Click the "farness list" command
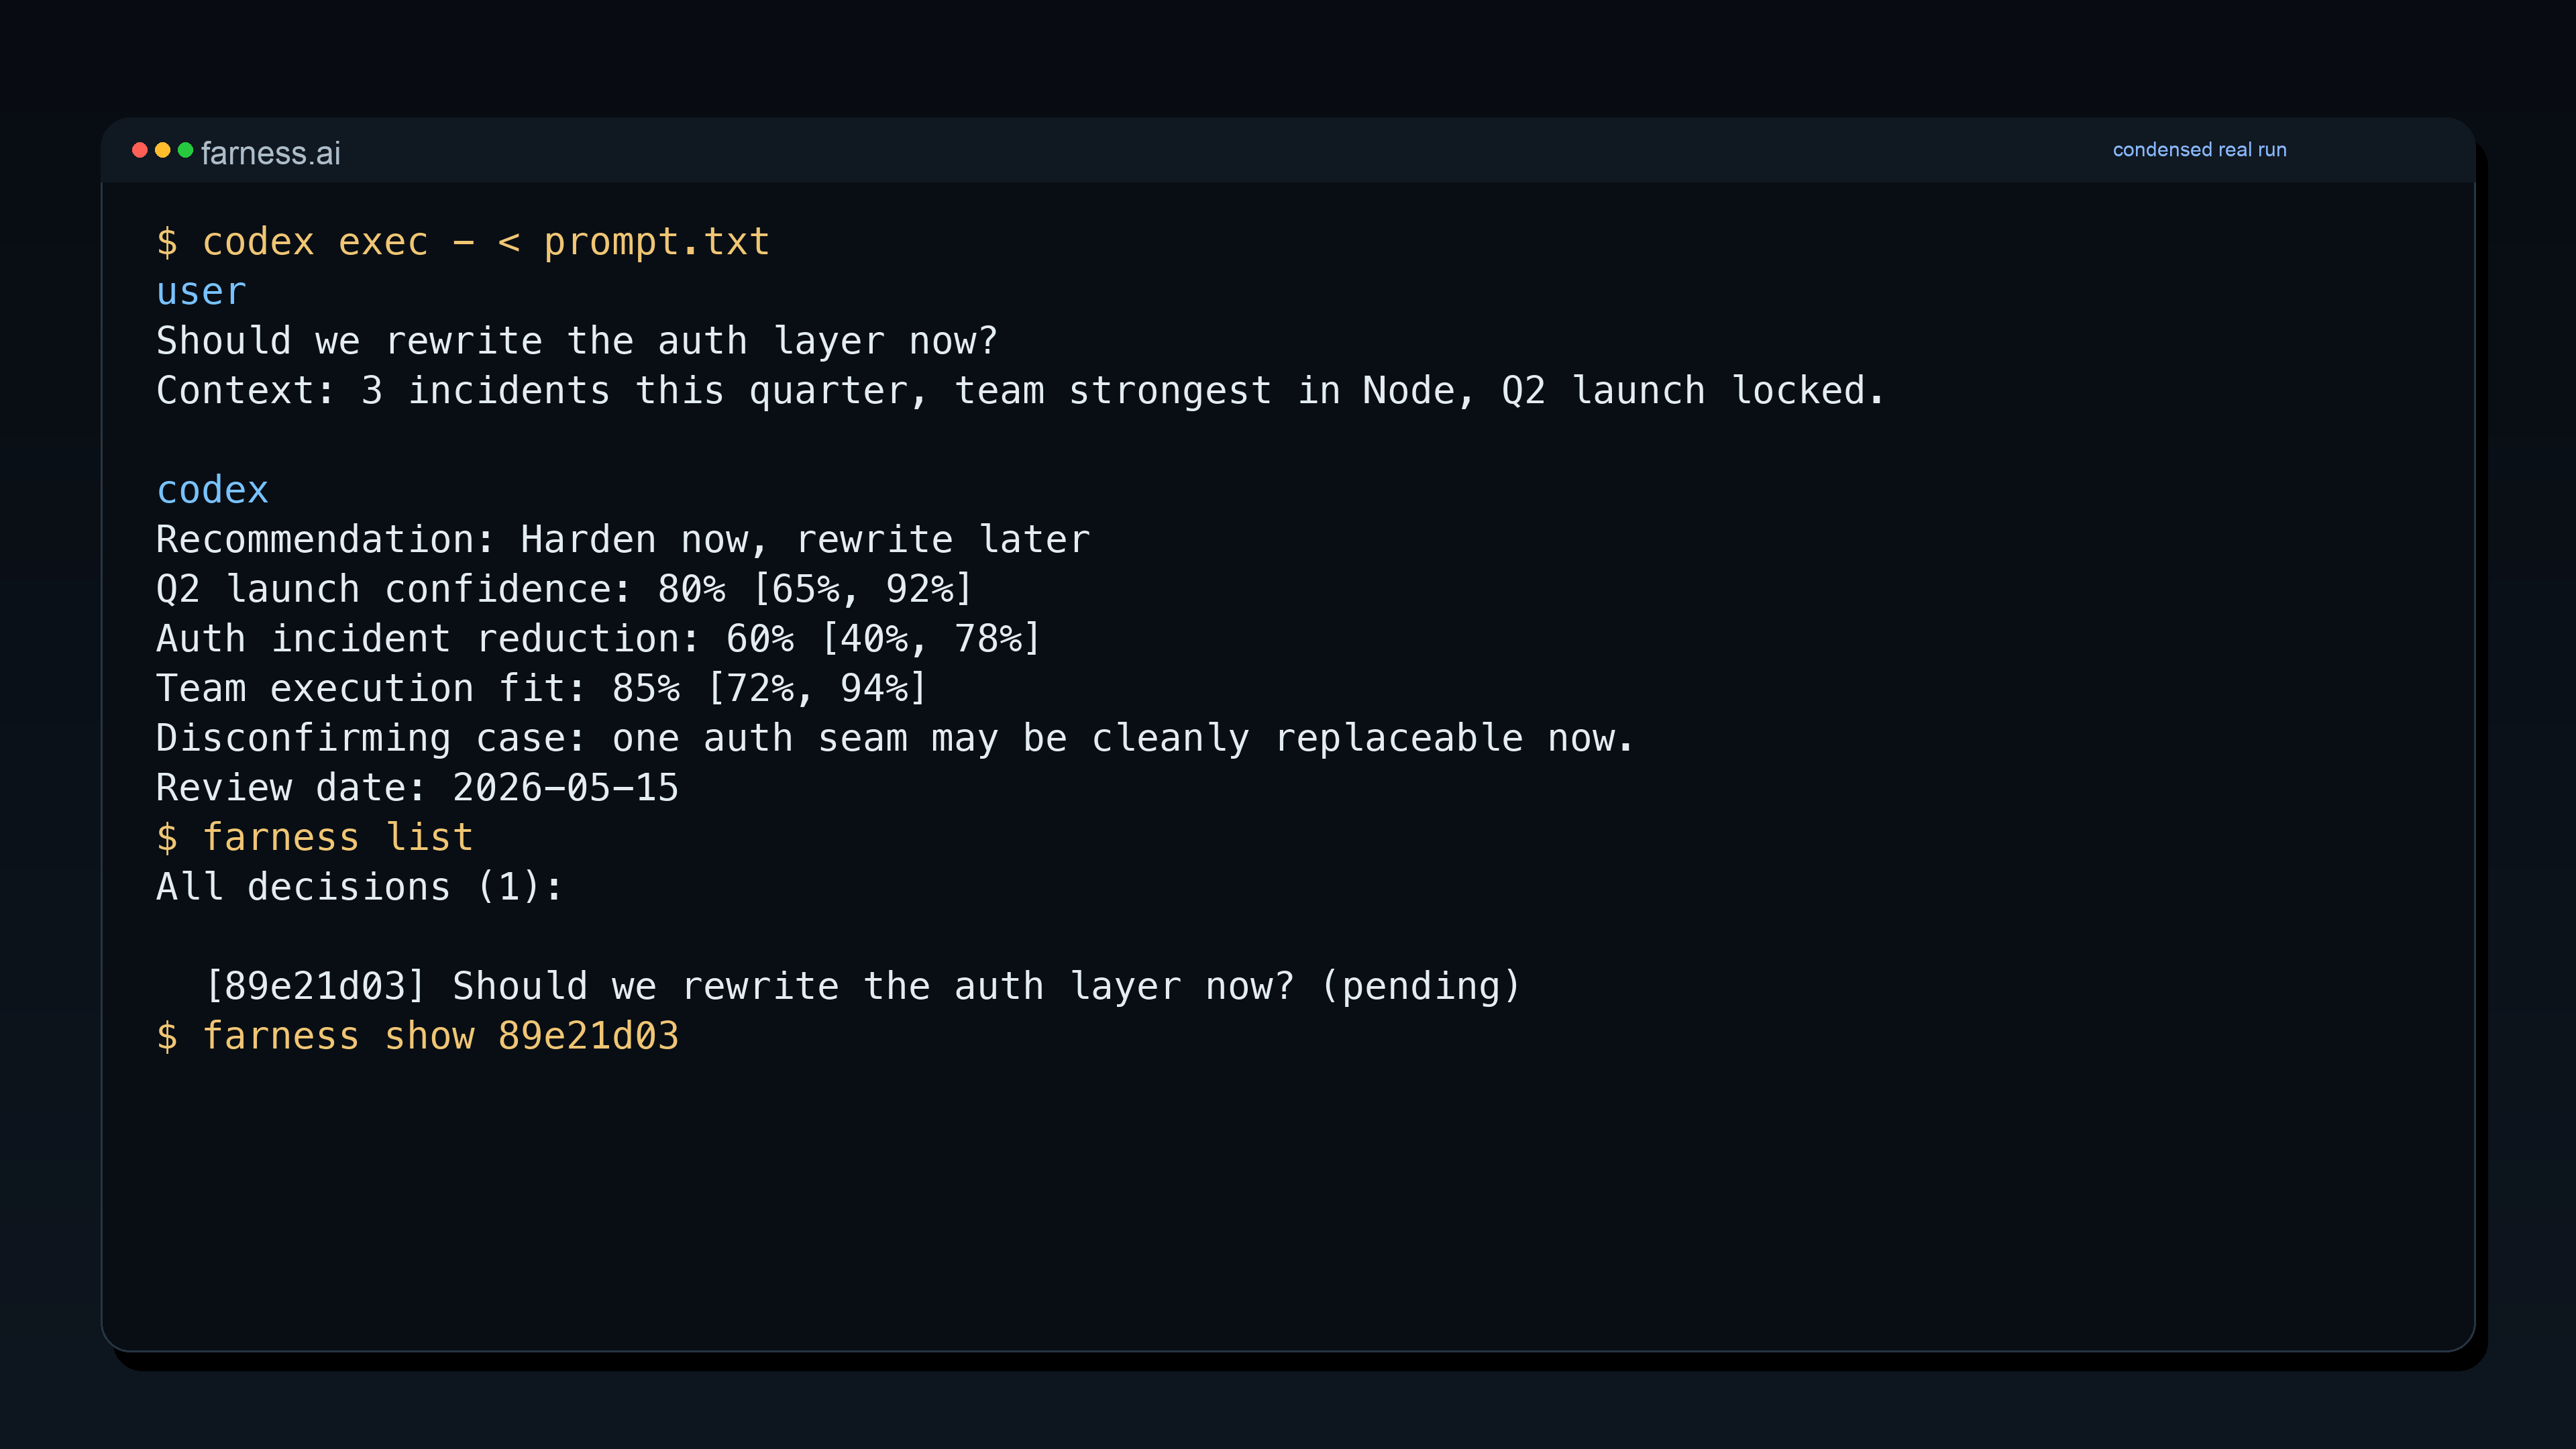The width and height of the screenshot is (2576, 1449). click(315, 837)
